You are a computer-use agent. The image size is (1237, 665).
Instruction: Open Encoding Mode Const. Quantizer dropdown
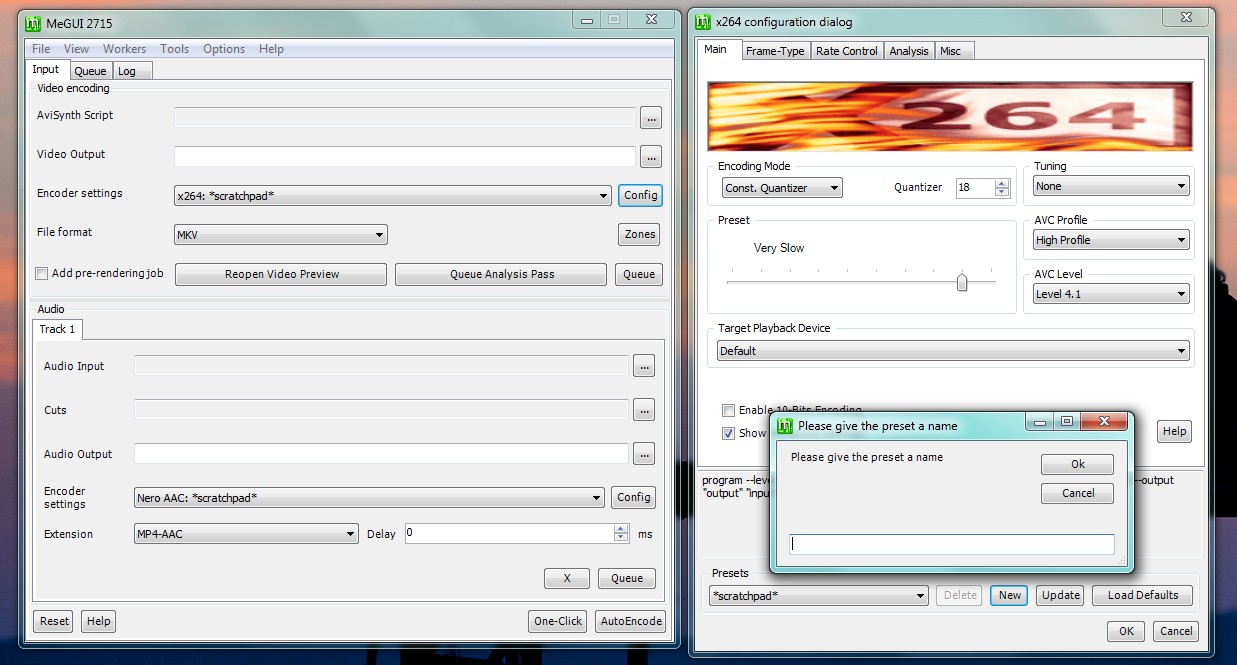(x=782, y=188)
